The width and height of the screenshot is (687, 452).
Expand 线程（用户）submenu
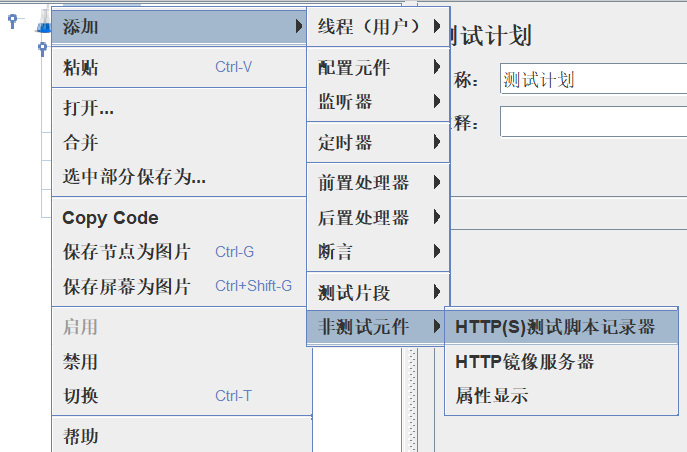[378, 26]
